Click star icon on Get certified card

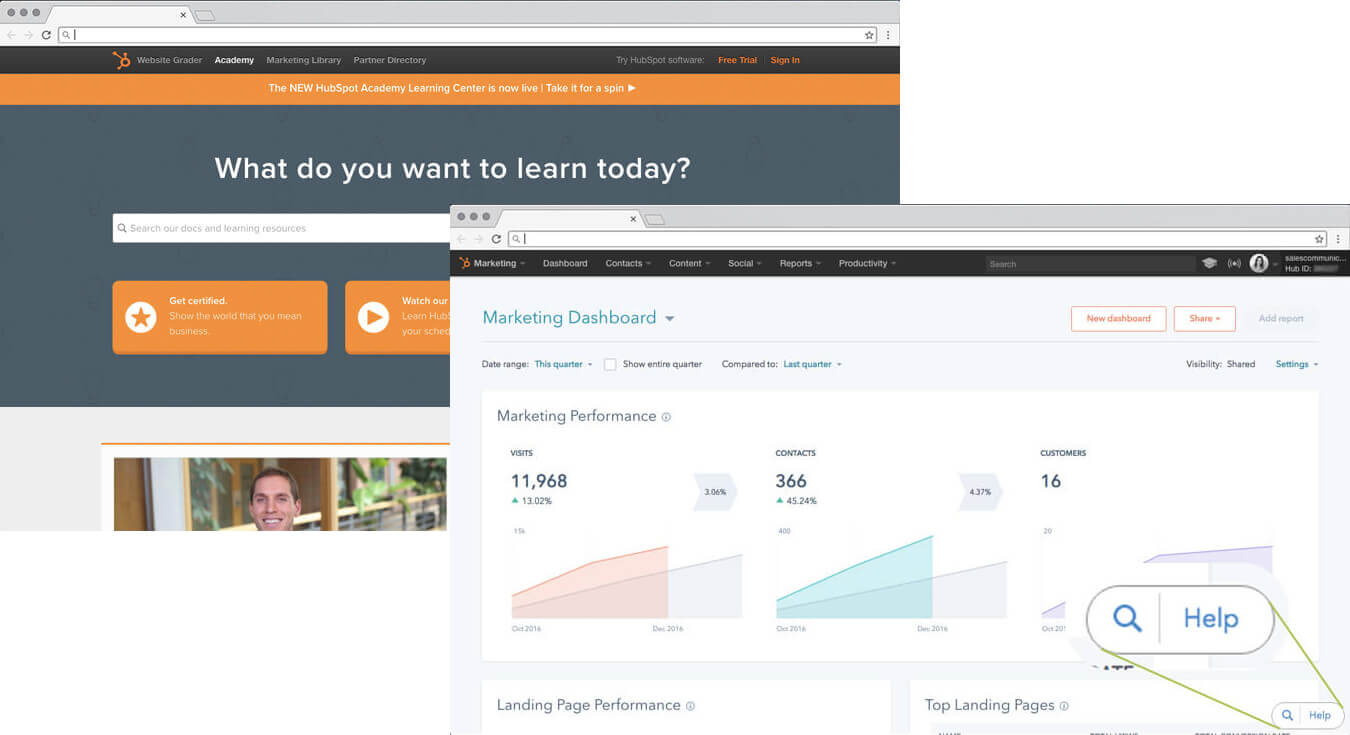(140, 317)
